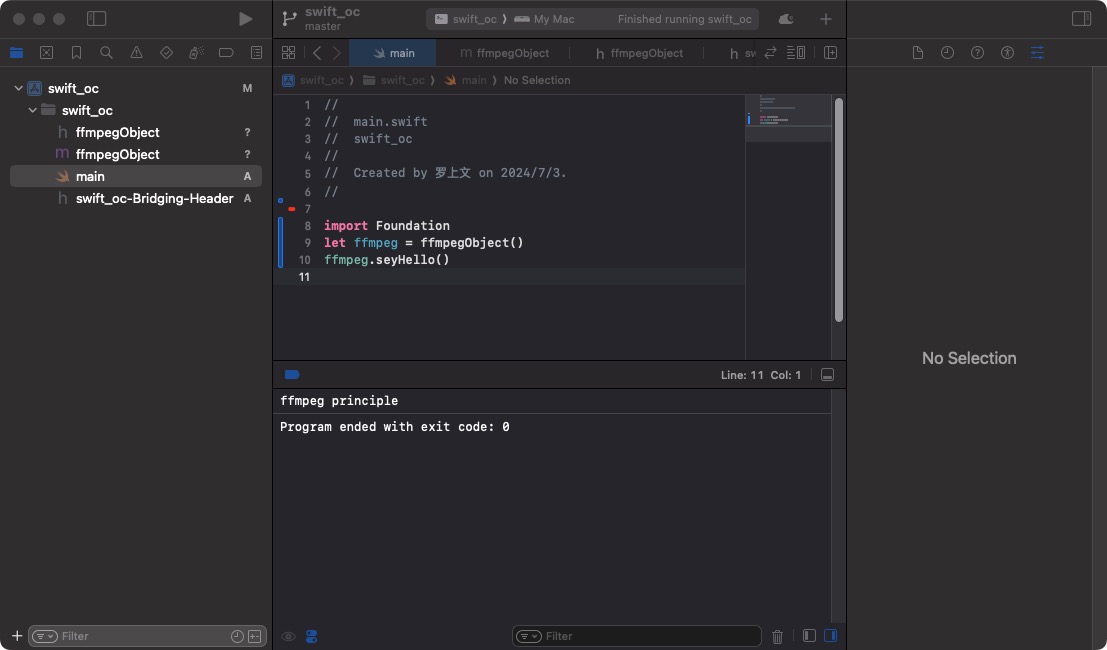Add editor on the right

830,53
